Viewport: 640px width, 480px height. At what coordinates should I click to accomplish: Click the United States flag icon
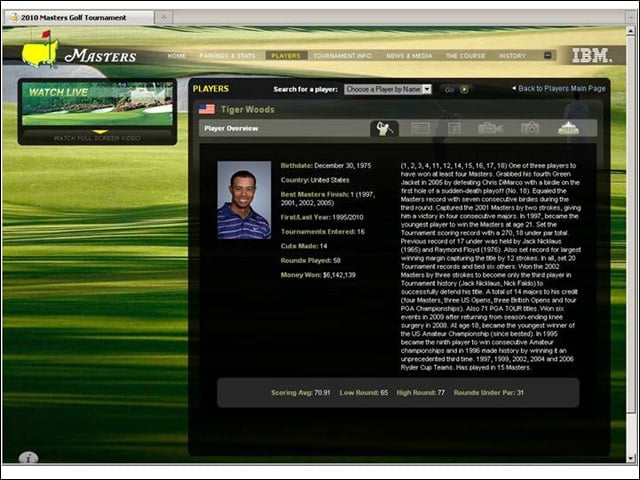[207, 109]
